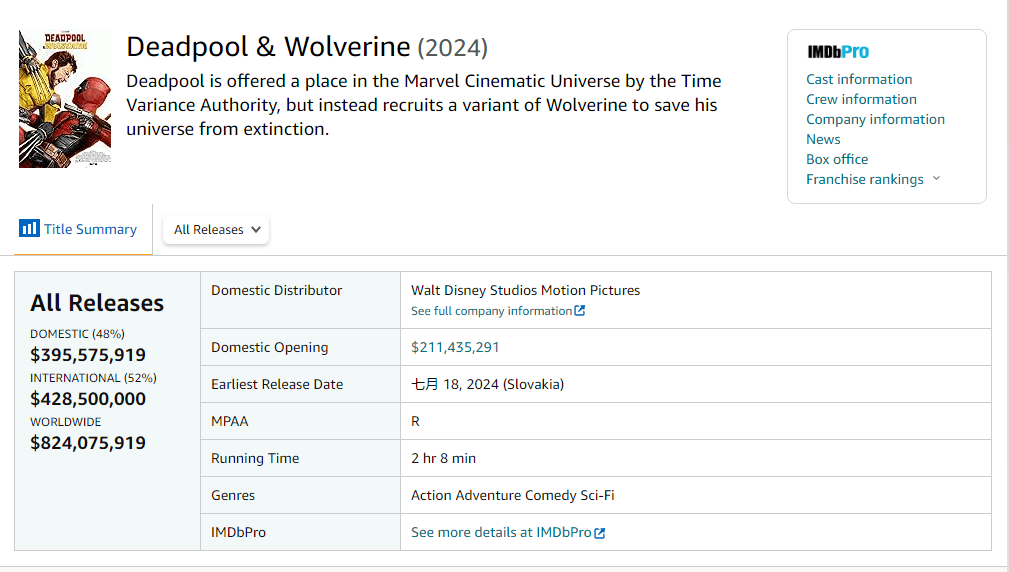Click the domestic opening amount $211,435,291
This screenshot has height=572, width=1009.
tap(455, 348)
